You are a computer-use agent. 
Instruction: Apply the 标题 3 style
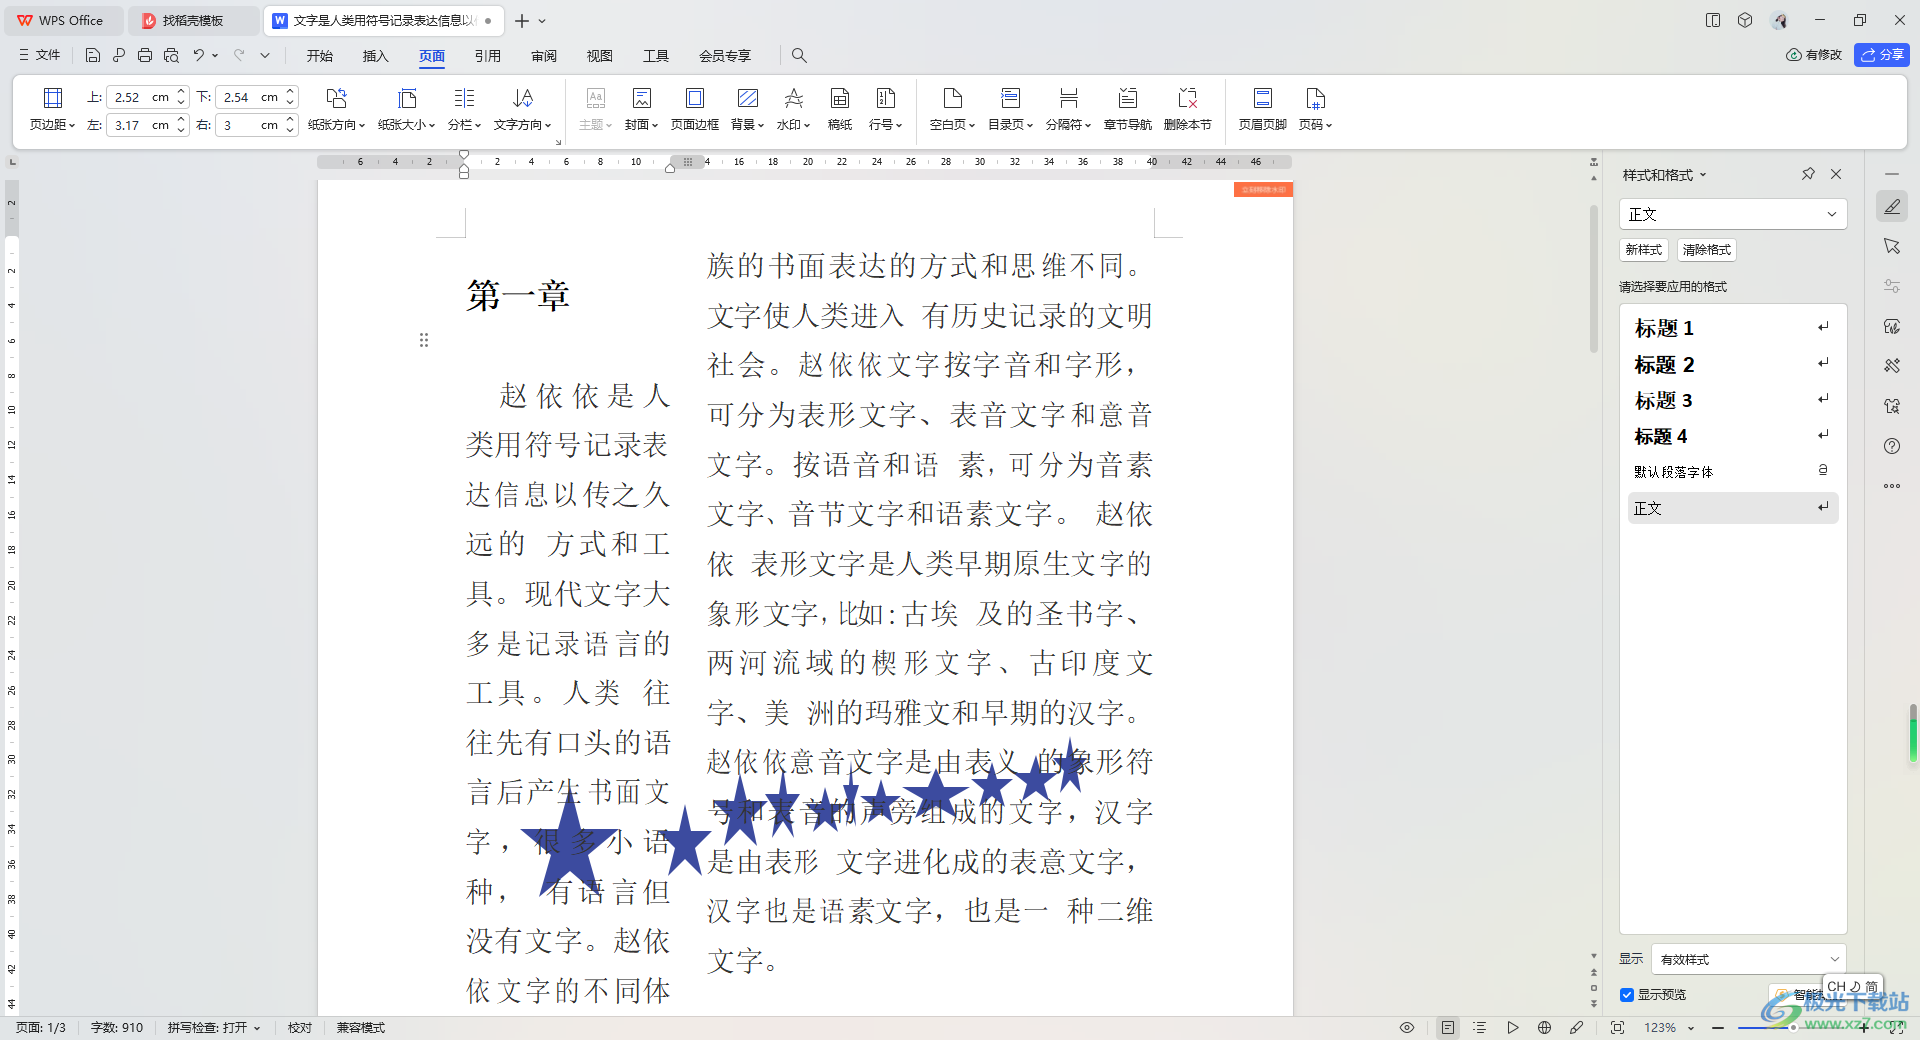click(1732, 400)
